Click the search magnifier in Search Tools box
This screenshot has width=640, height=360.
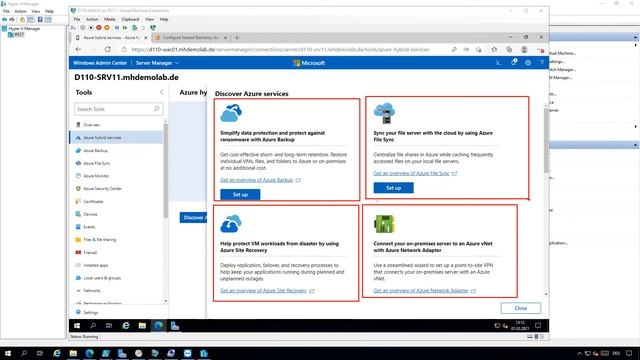pyautogui.click(x=156, y=109)
